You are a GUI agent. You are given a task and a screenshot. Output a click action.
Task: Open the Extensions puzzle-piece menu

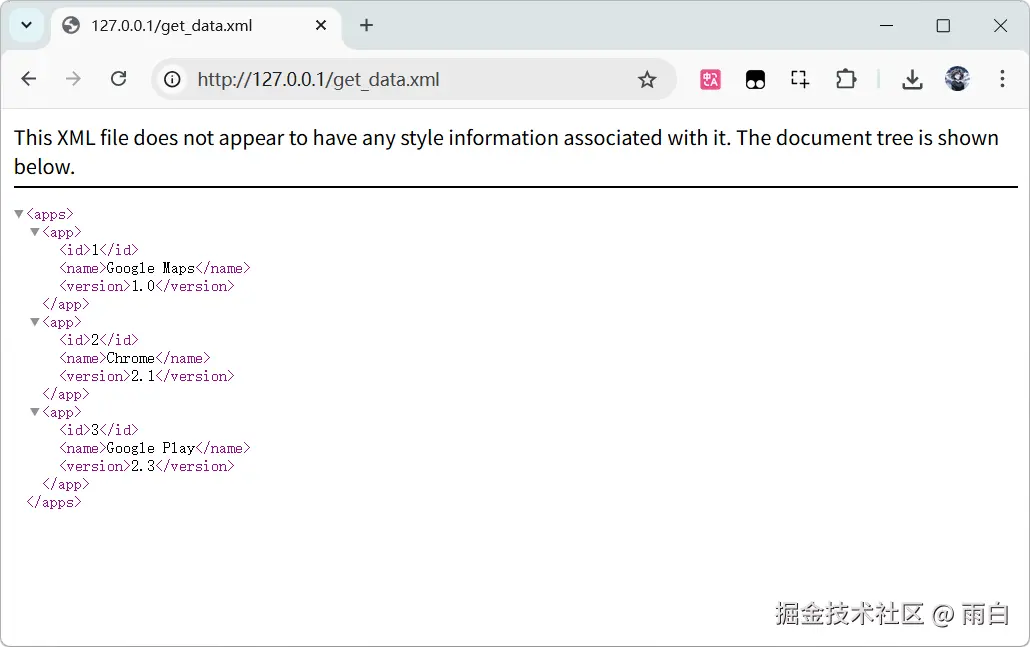[x=846, y=78]
